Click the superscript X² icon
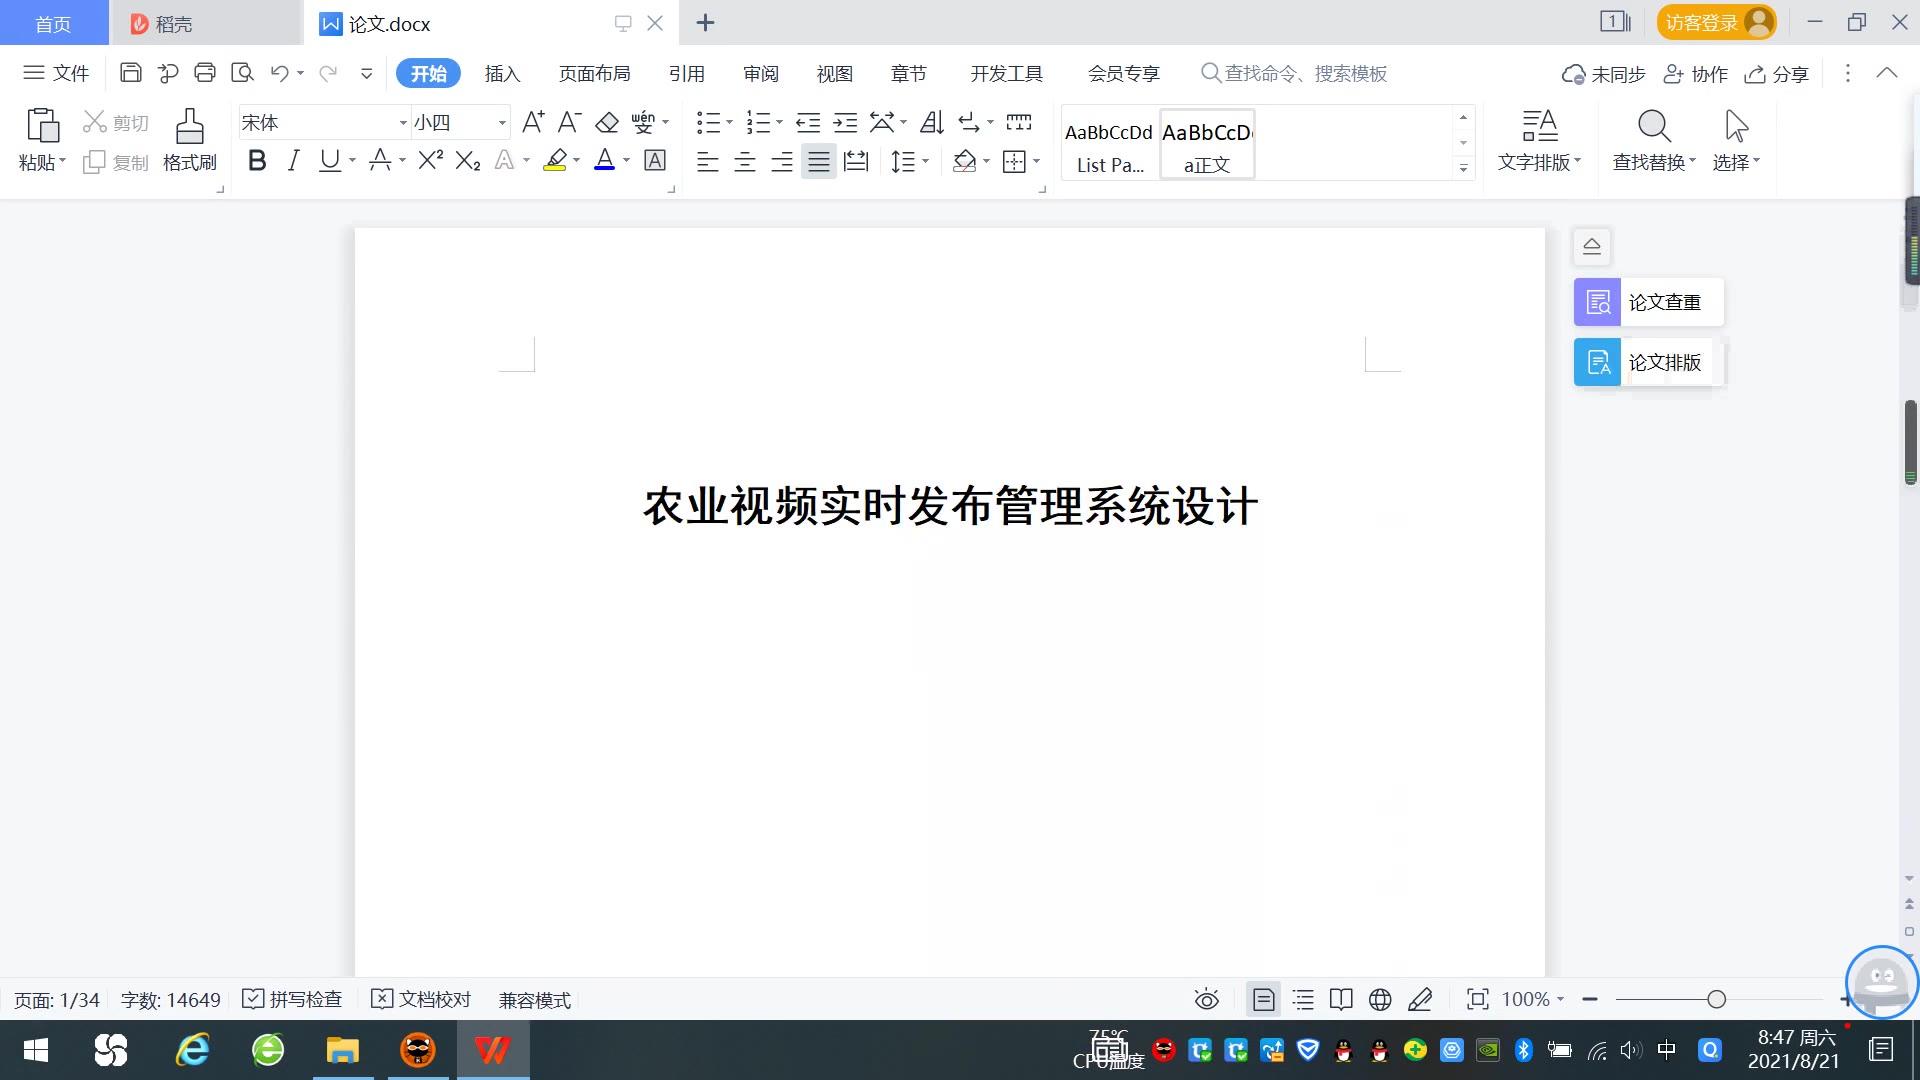This screenshot has height=1080, width=1920. pos(430,161)
